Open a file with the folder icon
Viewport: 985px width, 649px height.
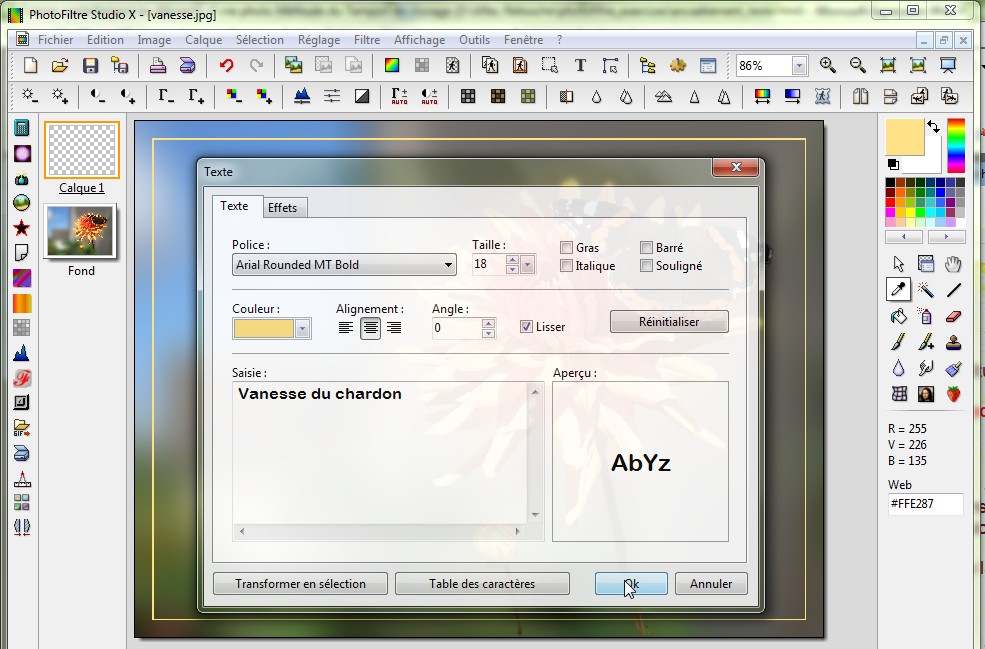tap(60, 65)
